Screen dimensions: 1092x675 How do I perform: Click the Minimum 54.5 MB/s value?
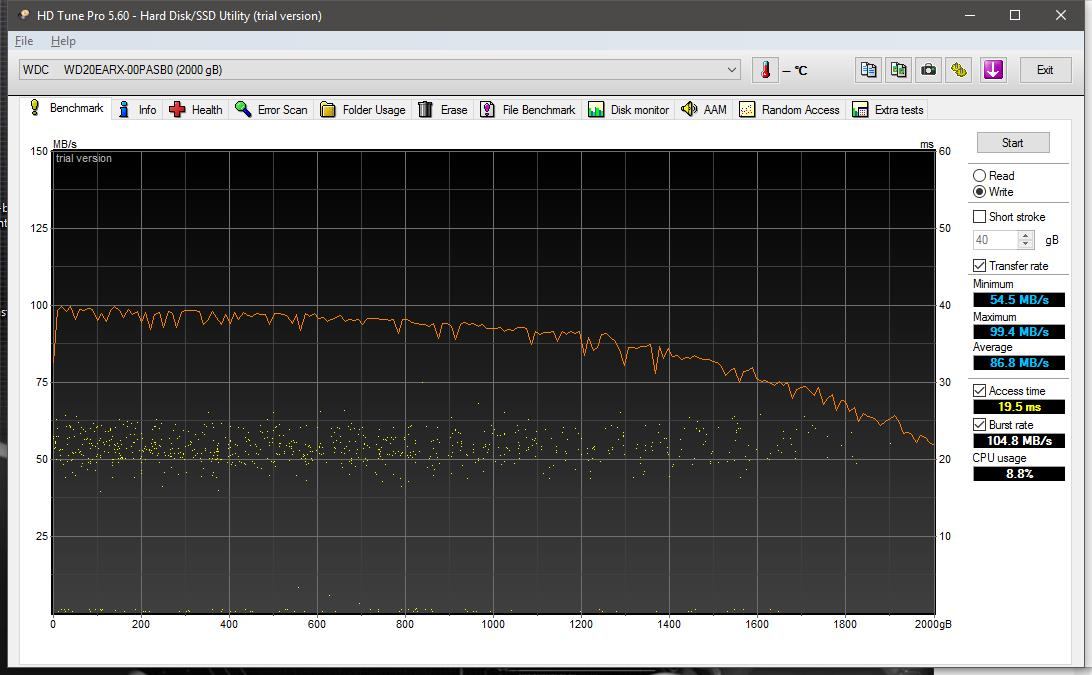coord(1019,300)
